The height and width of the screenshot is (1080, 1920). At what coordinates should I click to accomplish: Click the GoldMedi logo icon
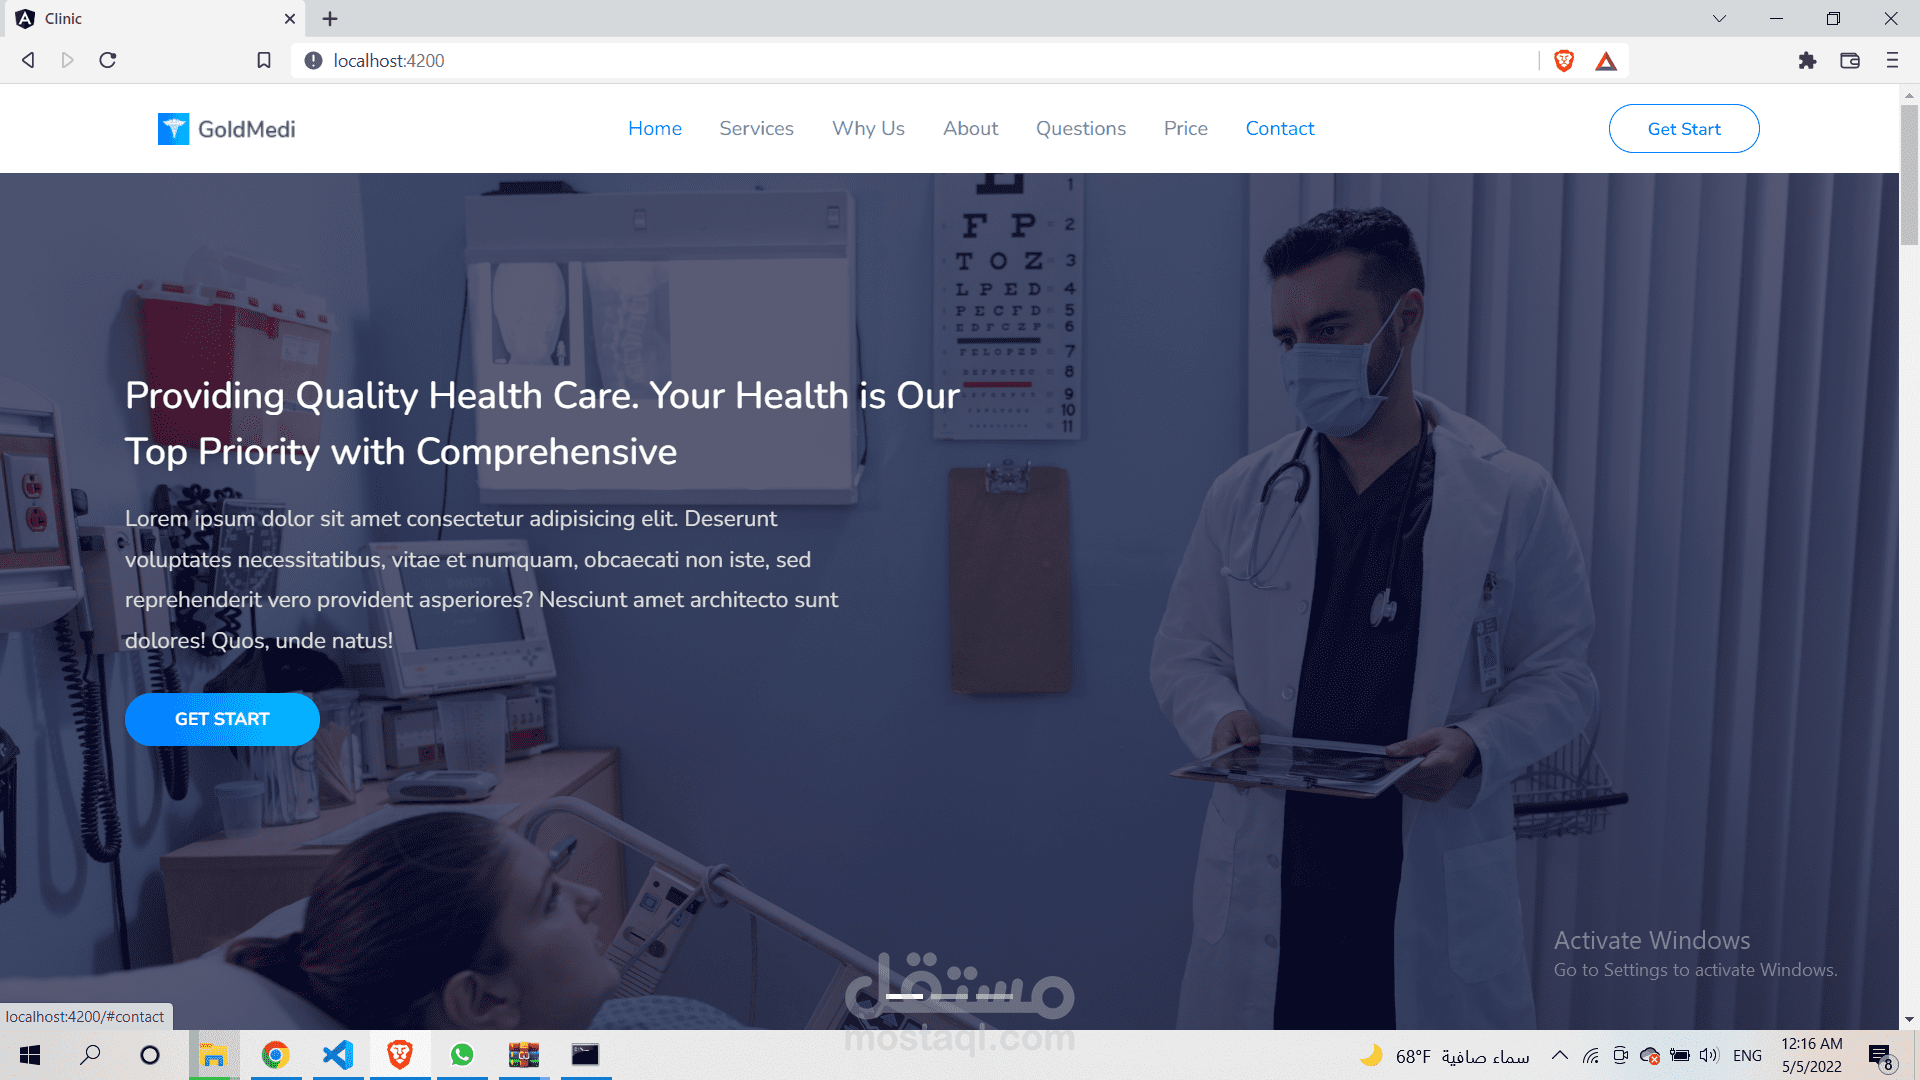click(x=171, y=128)
